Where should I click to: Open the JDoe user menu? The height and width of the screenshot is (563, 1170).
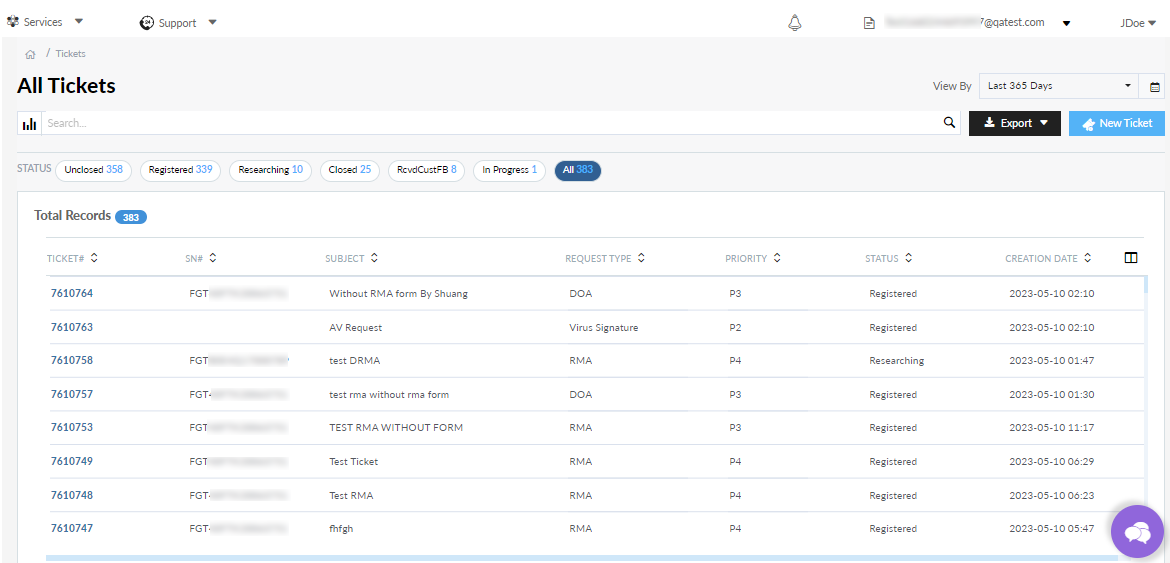pos(1138,23)
